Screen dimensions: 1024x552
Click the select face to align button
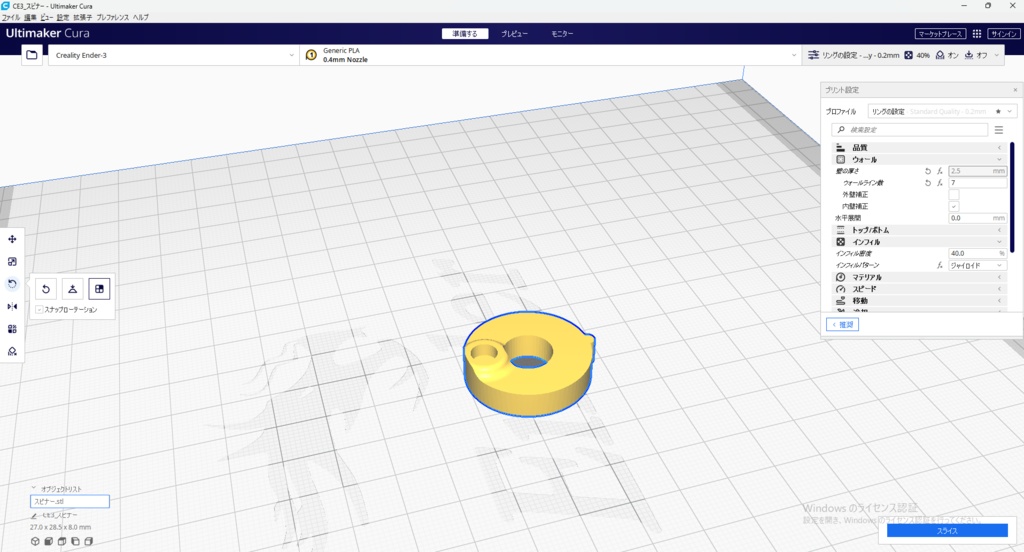click(99, 289)
